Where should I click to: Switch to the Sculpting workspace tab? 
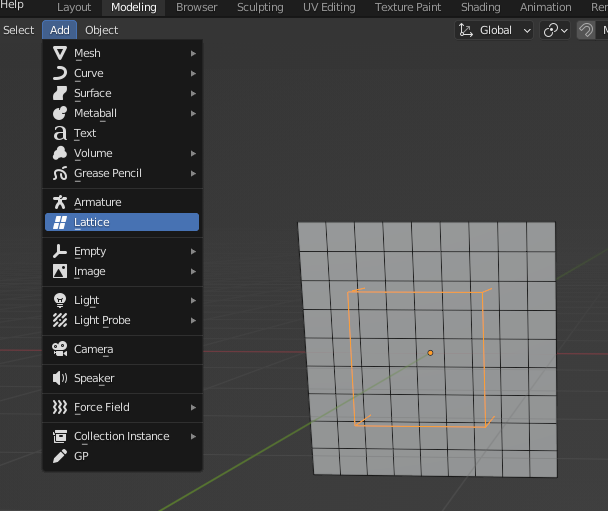(259, 7)
